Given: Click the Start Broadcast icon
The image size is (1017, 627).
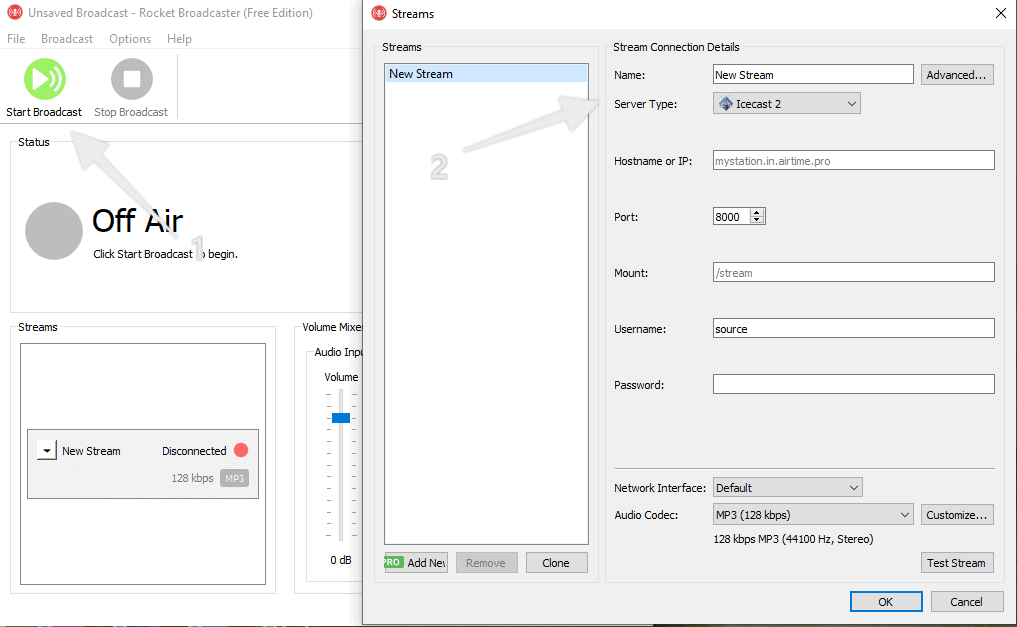Looking at the screenshot, I should click(42, 77).
